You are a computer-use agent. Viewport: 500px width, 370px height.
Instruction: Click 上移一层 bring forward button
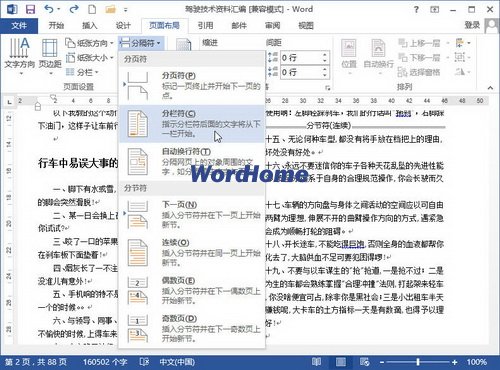coord(419,43)
